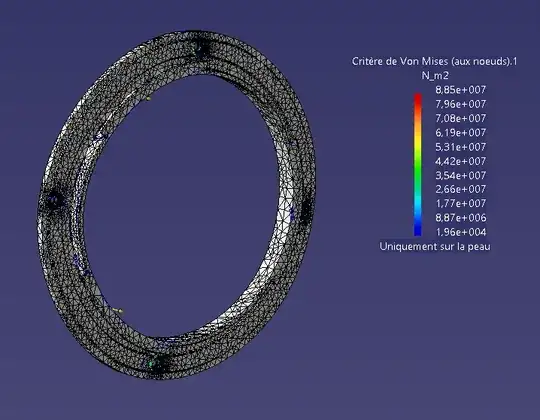Click the legend value '5,31e+007'
This screenshot has width=540, height=420.
click(461, 147)
